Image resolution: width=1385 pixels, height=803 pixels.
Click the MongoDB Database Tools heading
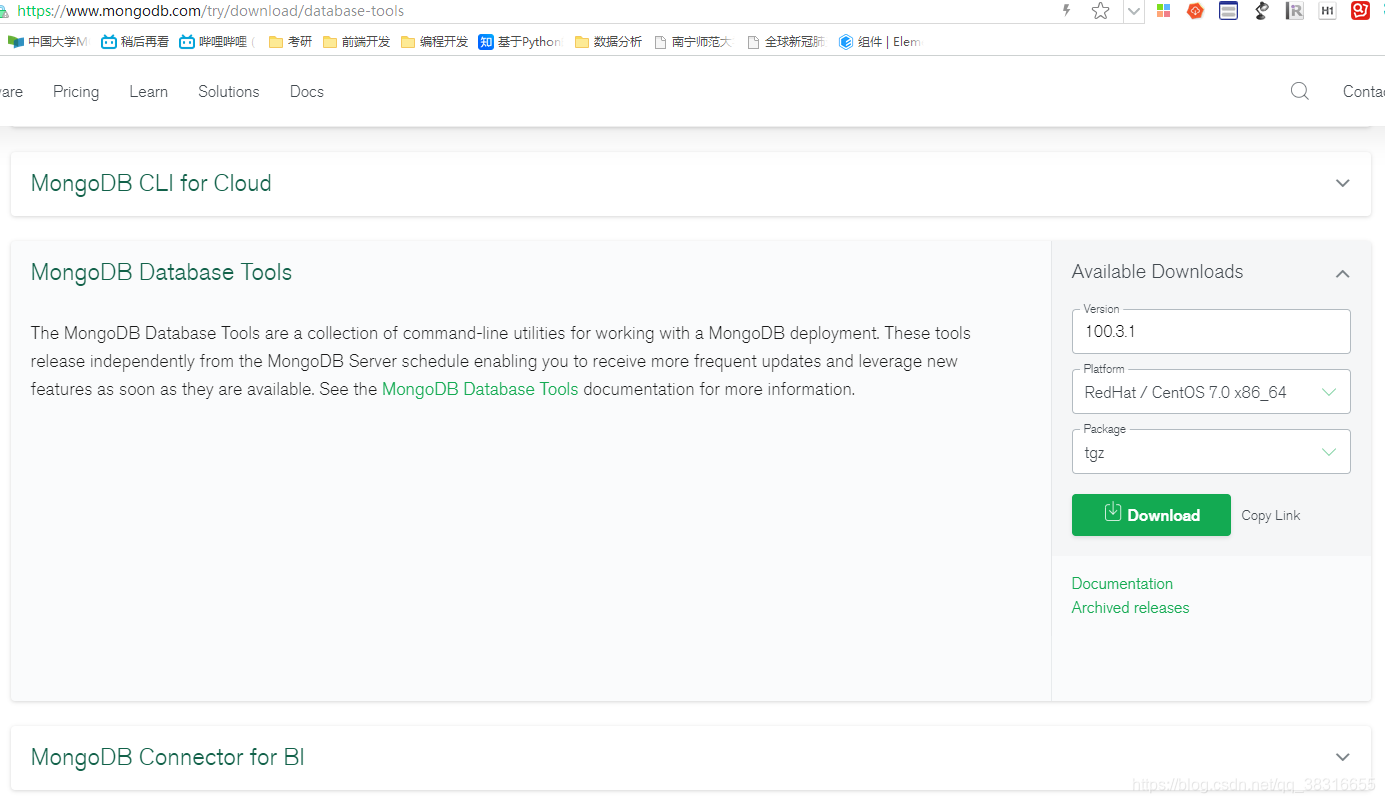point(161,272)
